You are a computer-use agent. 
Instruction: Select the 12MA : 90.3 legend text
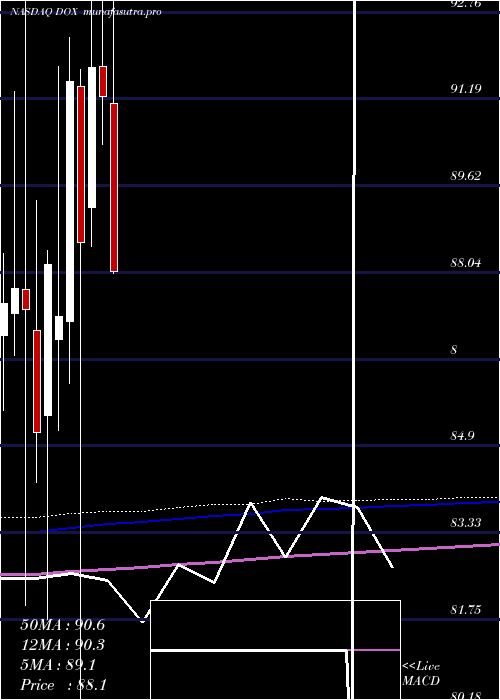(62, 645)
